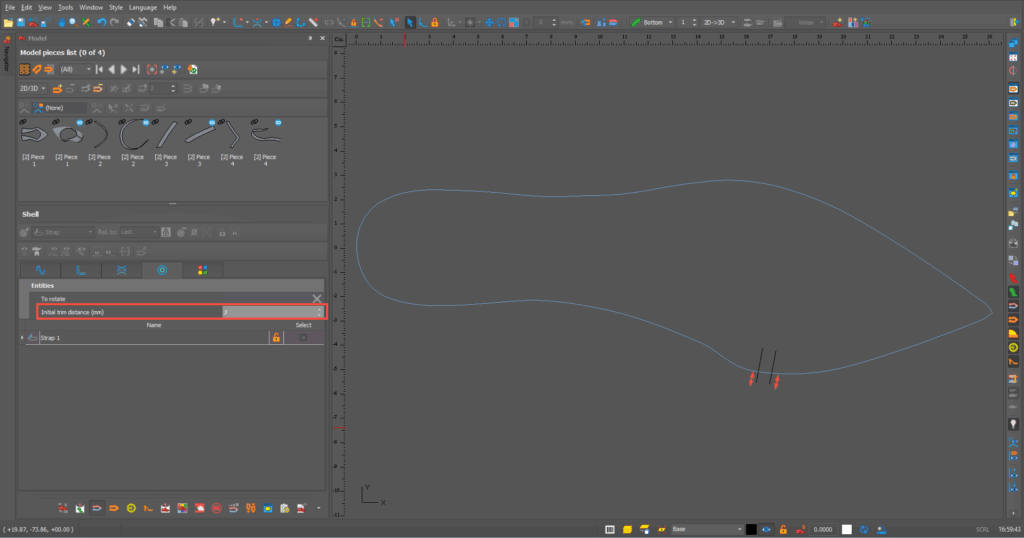Expand the Strap 1 tree row
Image resolution: width=1024 pixels, height=538 pixels.
22,338
